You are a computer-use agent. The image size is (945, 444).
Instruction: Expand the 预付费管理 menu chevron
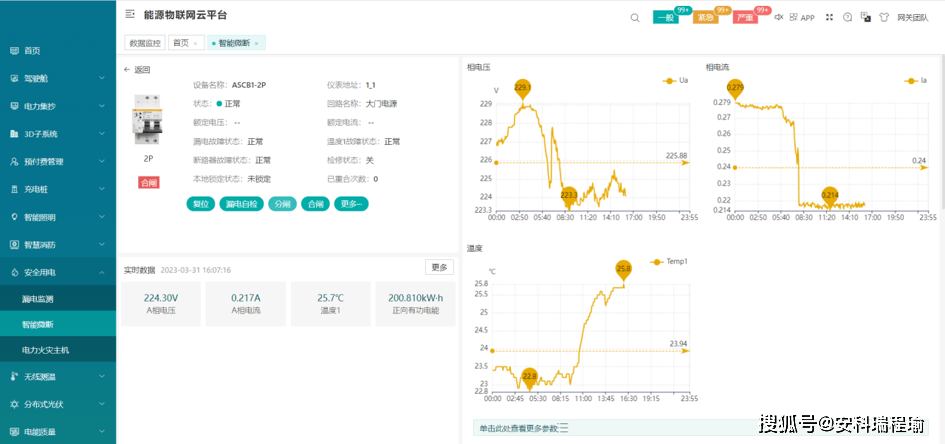101,162
